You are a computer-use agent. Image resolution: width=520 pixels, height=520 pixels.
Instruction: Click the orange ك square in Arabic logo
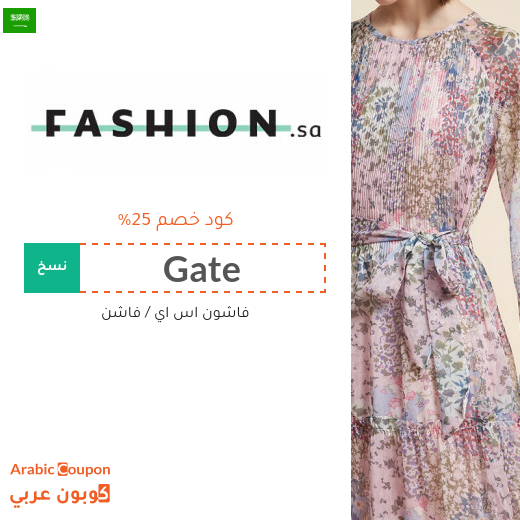[x=102, y=493]
